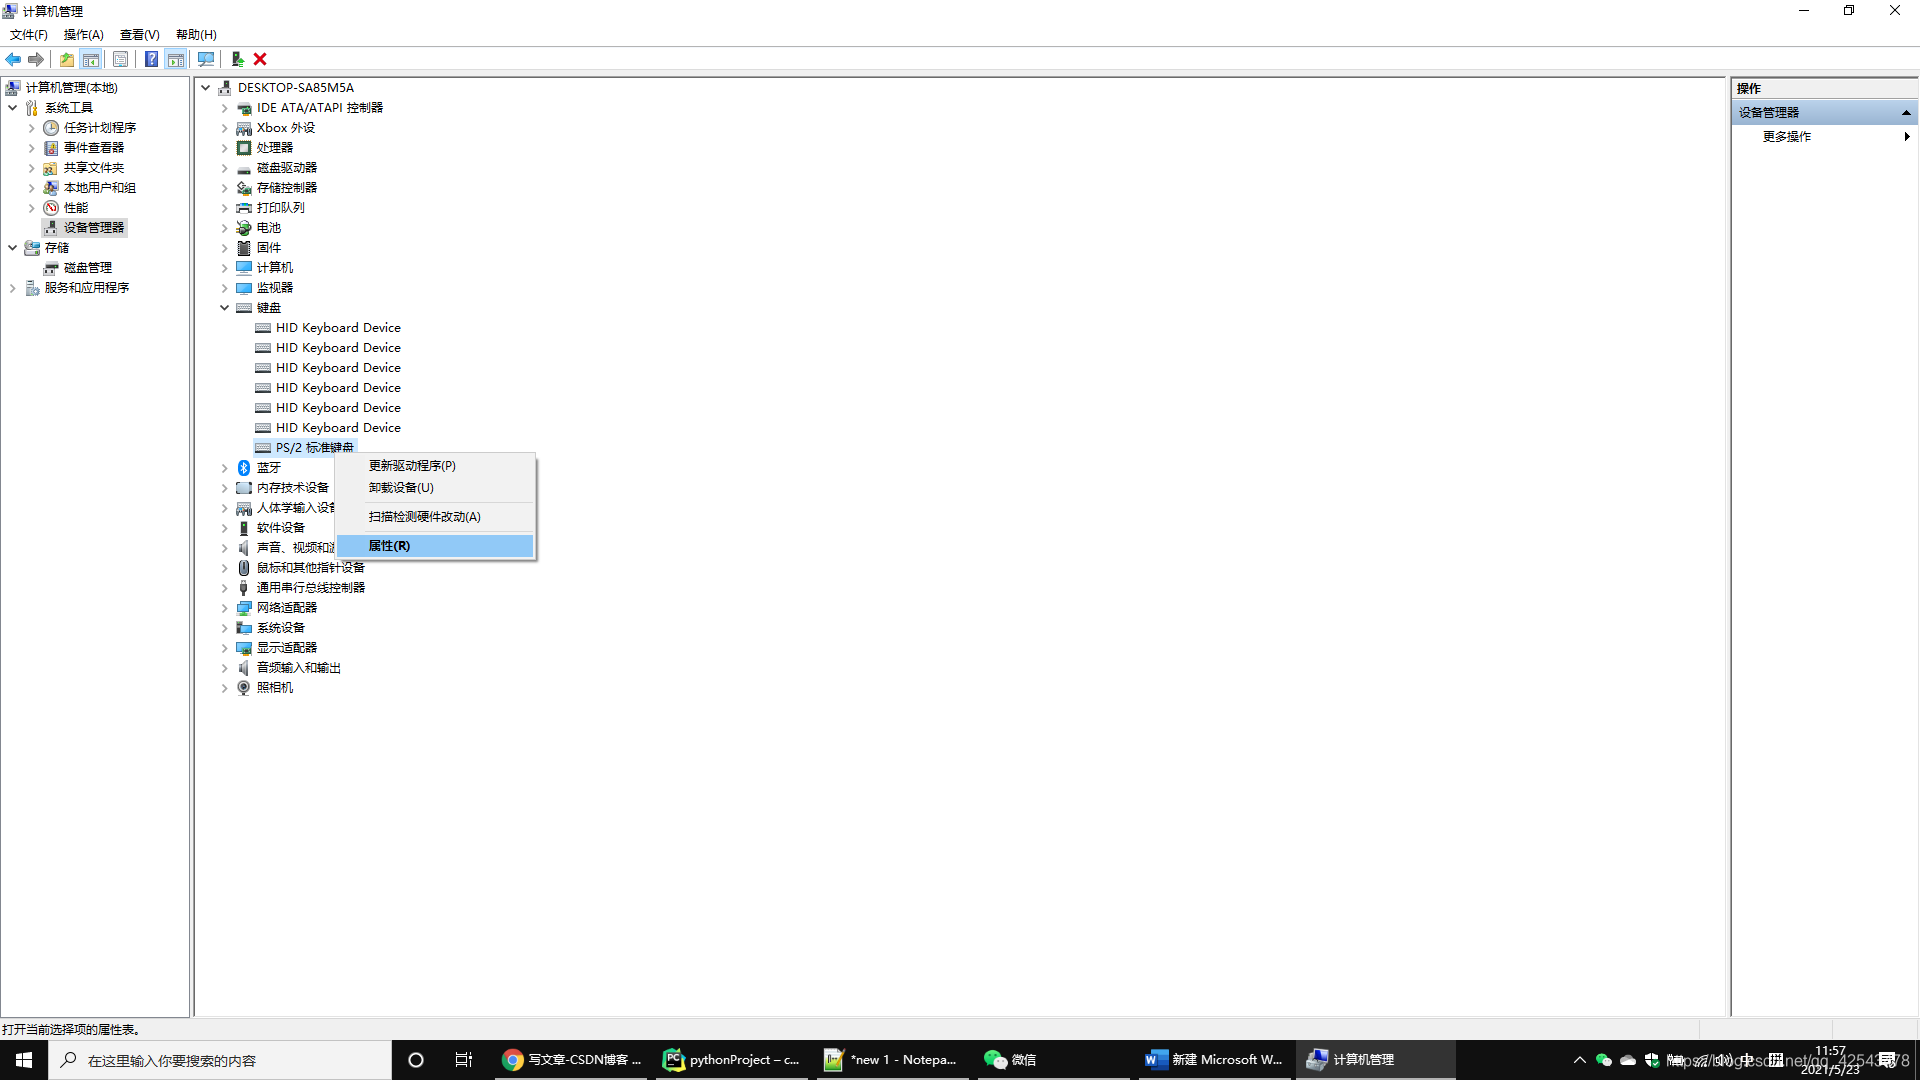Choose 属性(R) in context menu
The width and height of the screenshot is (1920, 1080).
click(389, 546)
